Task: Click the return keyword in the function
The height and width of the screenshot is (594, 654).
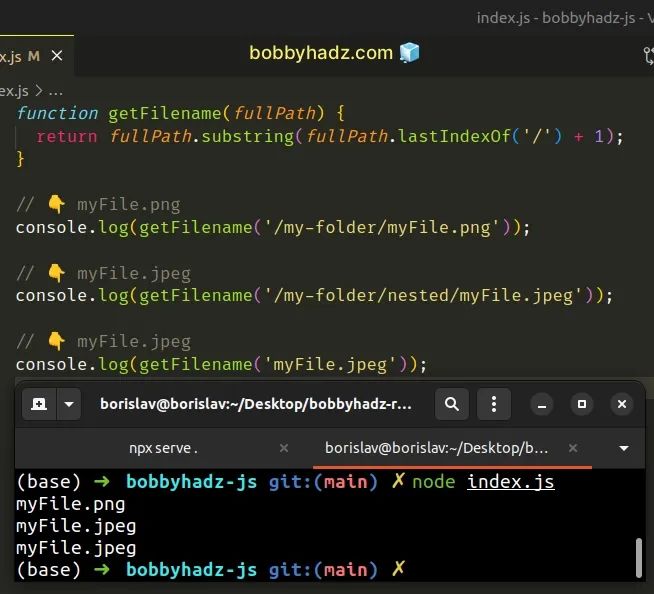Action: click(x=67, y=136)
